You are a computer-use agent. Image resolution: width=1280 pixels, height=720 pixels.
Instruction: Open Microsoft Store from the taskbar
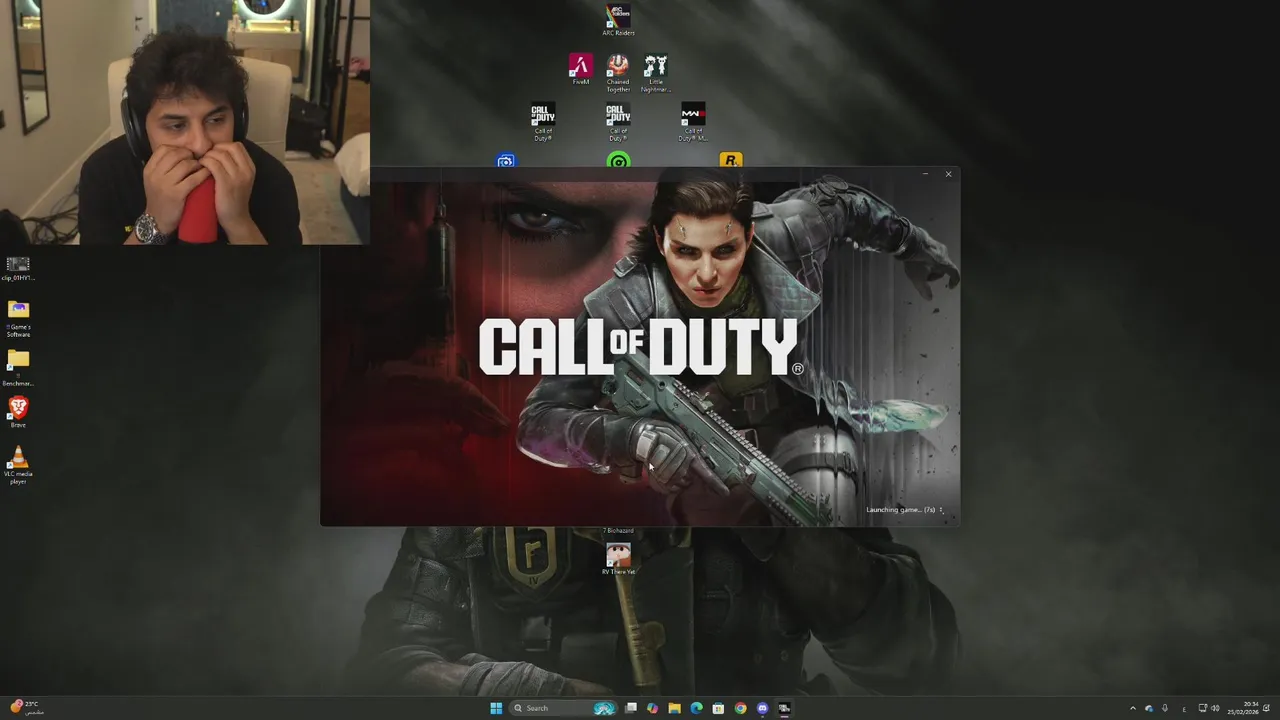[x=718, y=708]
